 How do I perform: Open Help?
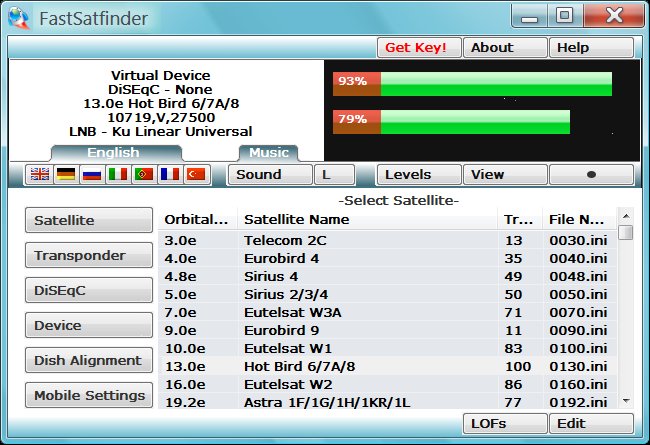[592, 47]
